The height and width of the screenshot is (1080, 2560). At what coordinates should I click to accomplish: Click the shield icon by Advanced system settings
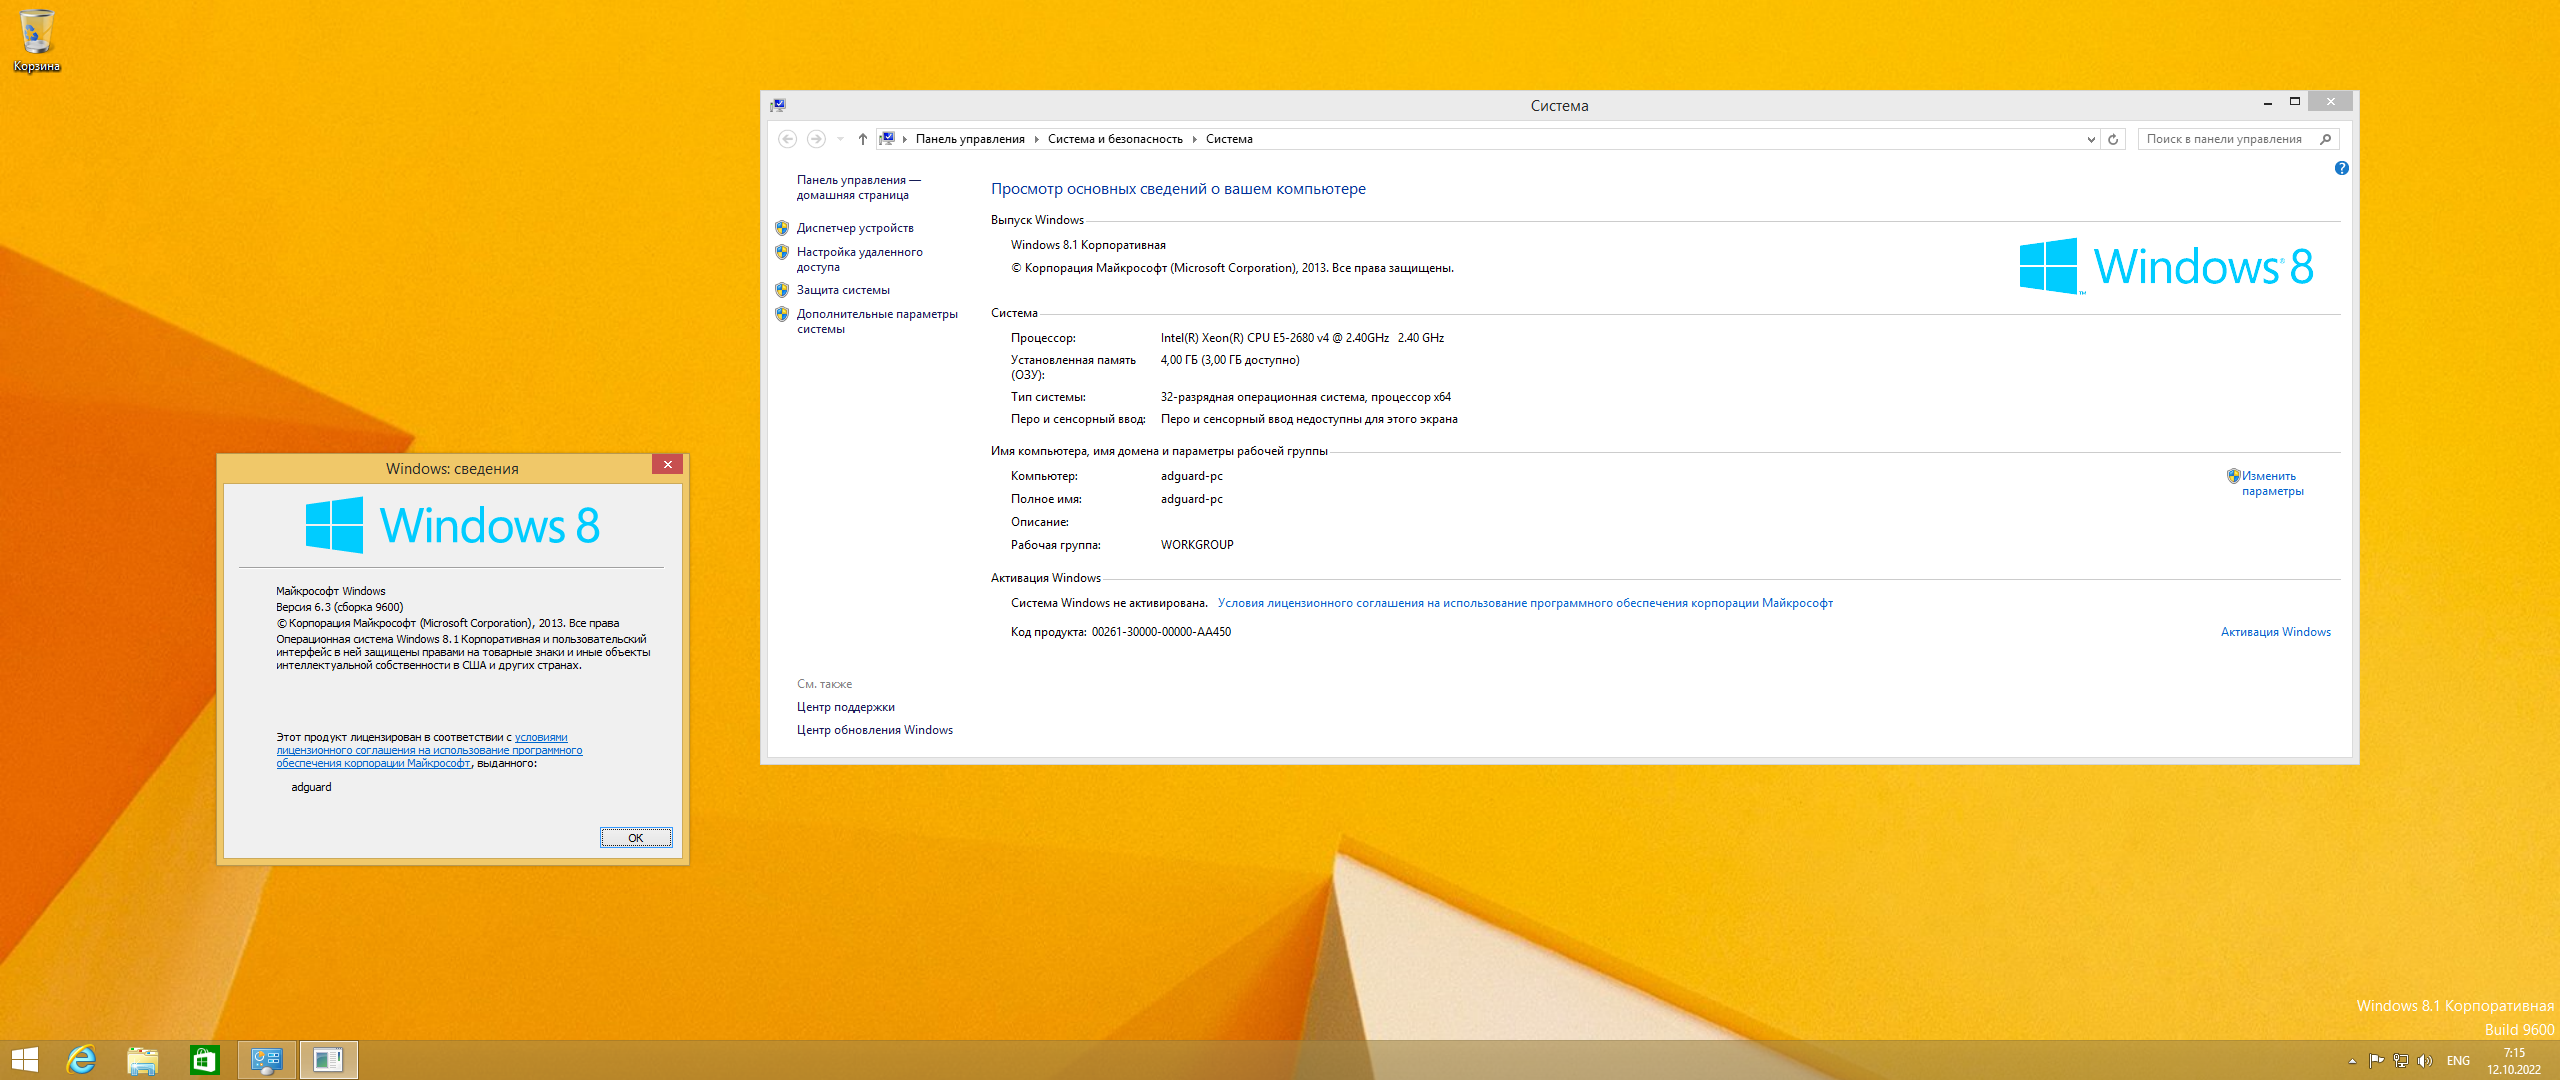[782, 314]
